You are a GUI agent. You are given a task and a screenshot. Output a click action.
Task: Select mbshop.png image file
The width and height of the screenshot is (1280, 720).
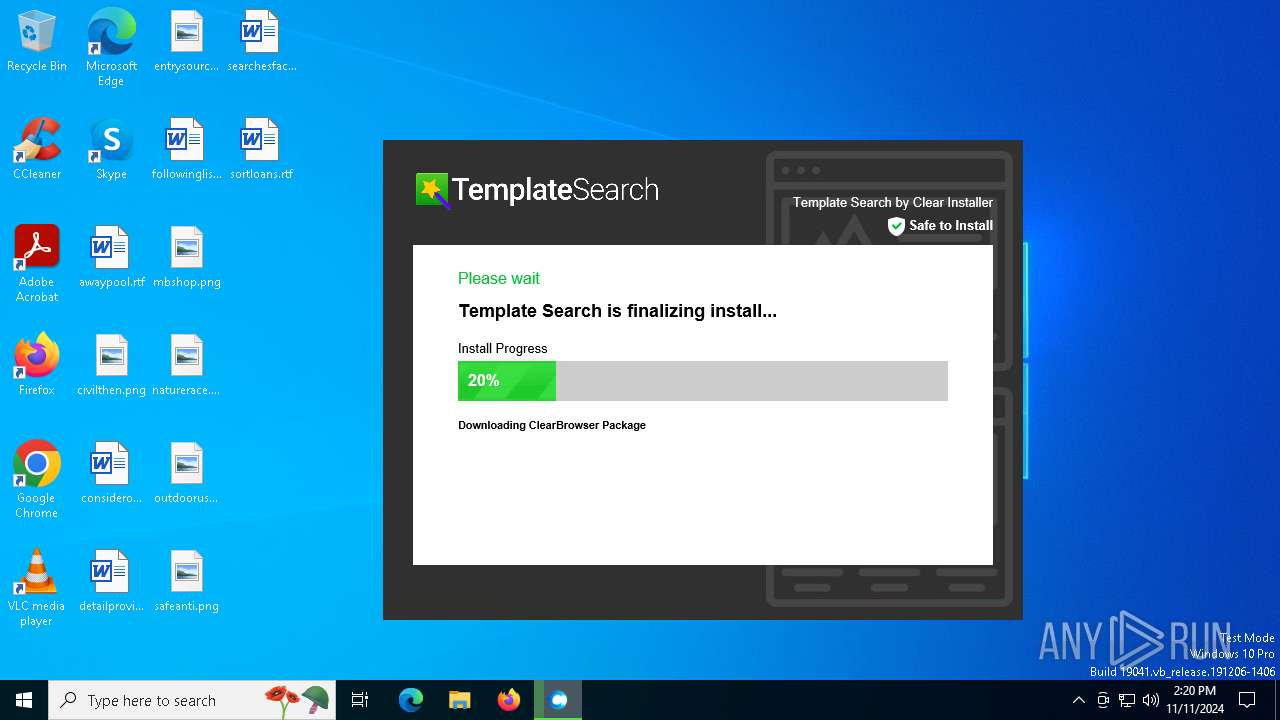click(186, 258)
